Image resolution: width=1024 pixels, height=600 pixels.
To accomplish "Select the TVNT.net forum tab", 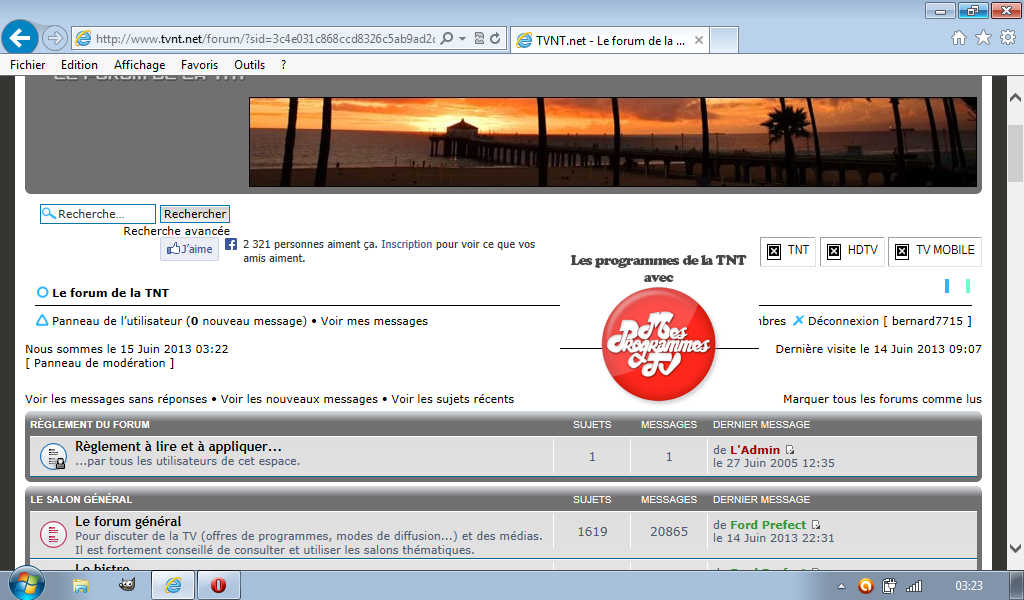I will [x=609, y=40].
